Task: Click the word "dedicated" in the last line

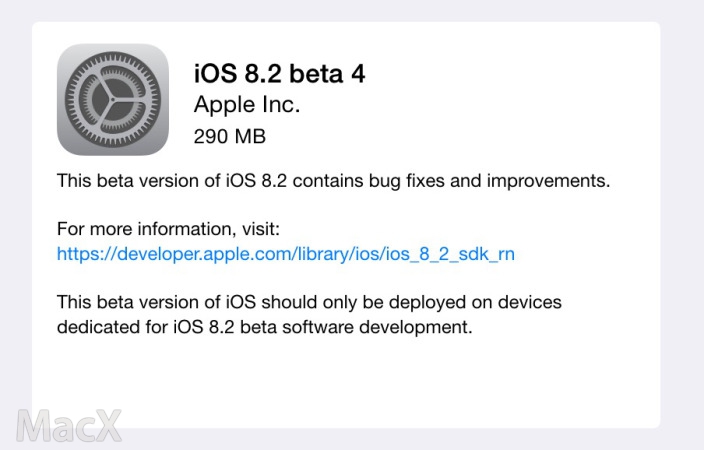Action: 97,326
